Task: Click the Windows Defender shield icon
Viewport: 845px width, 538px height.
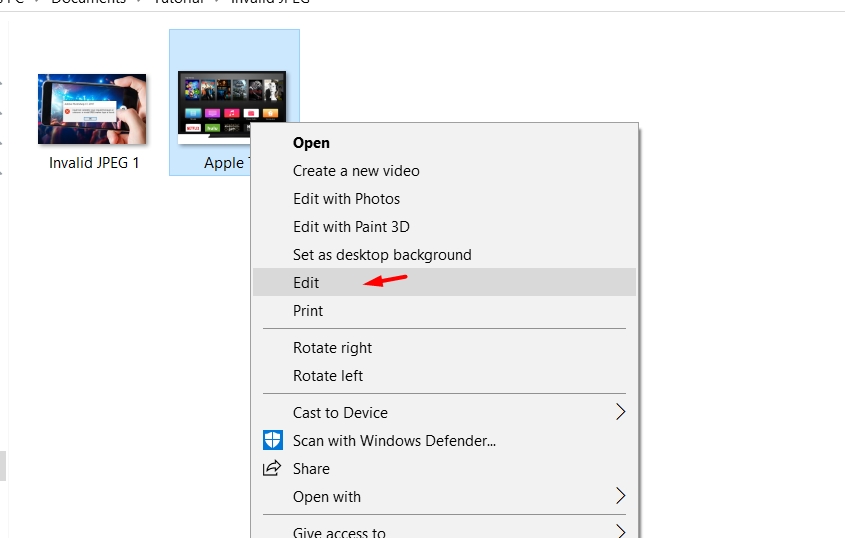Action: point(273,440)
